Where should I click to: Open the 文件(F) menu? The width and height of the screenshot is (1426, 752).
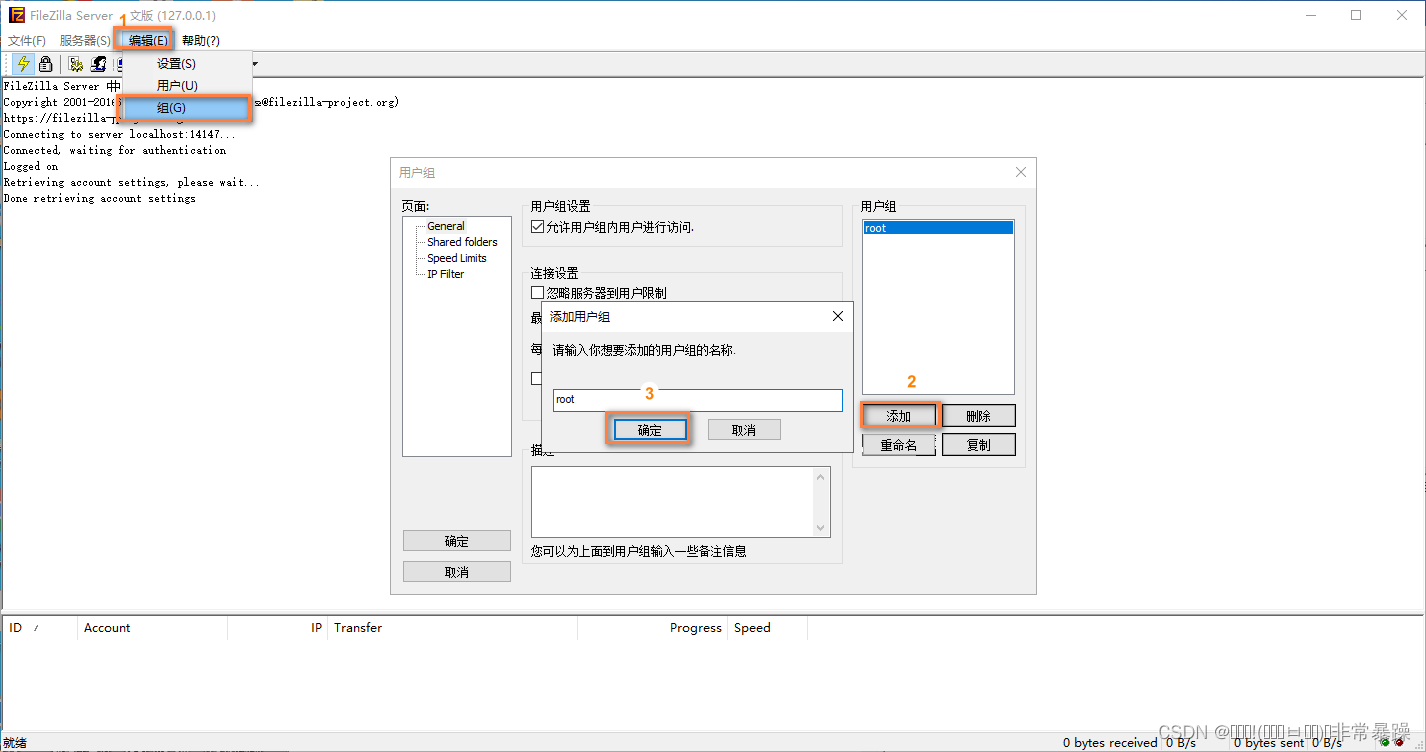(x=27, y=41)
